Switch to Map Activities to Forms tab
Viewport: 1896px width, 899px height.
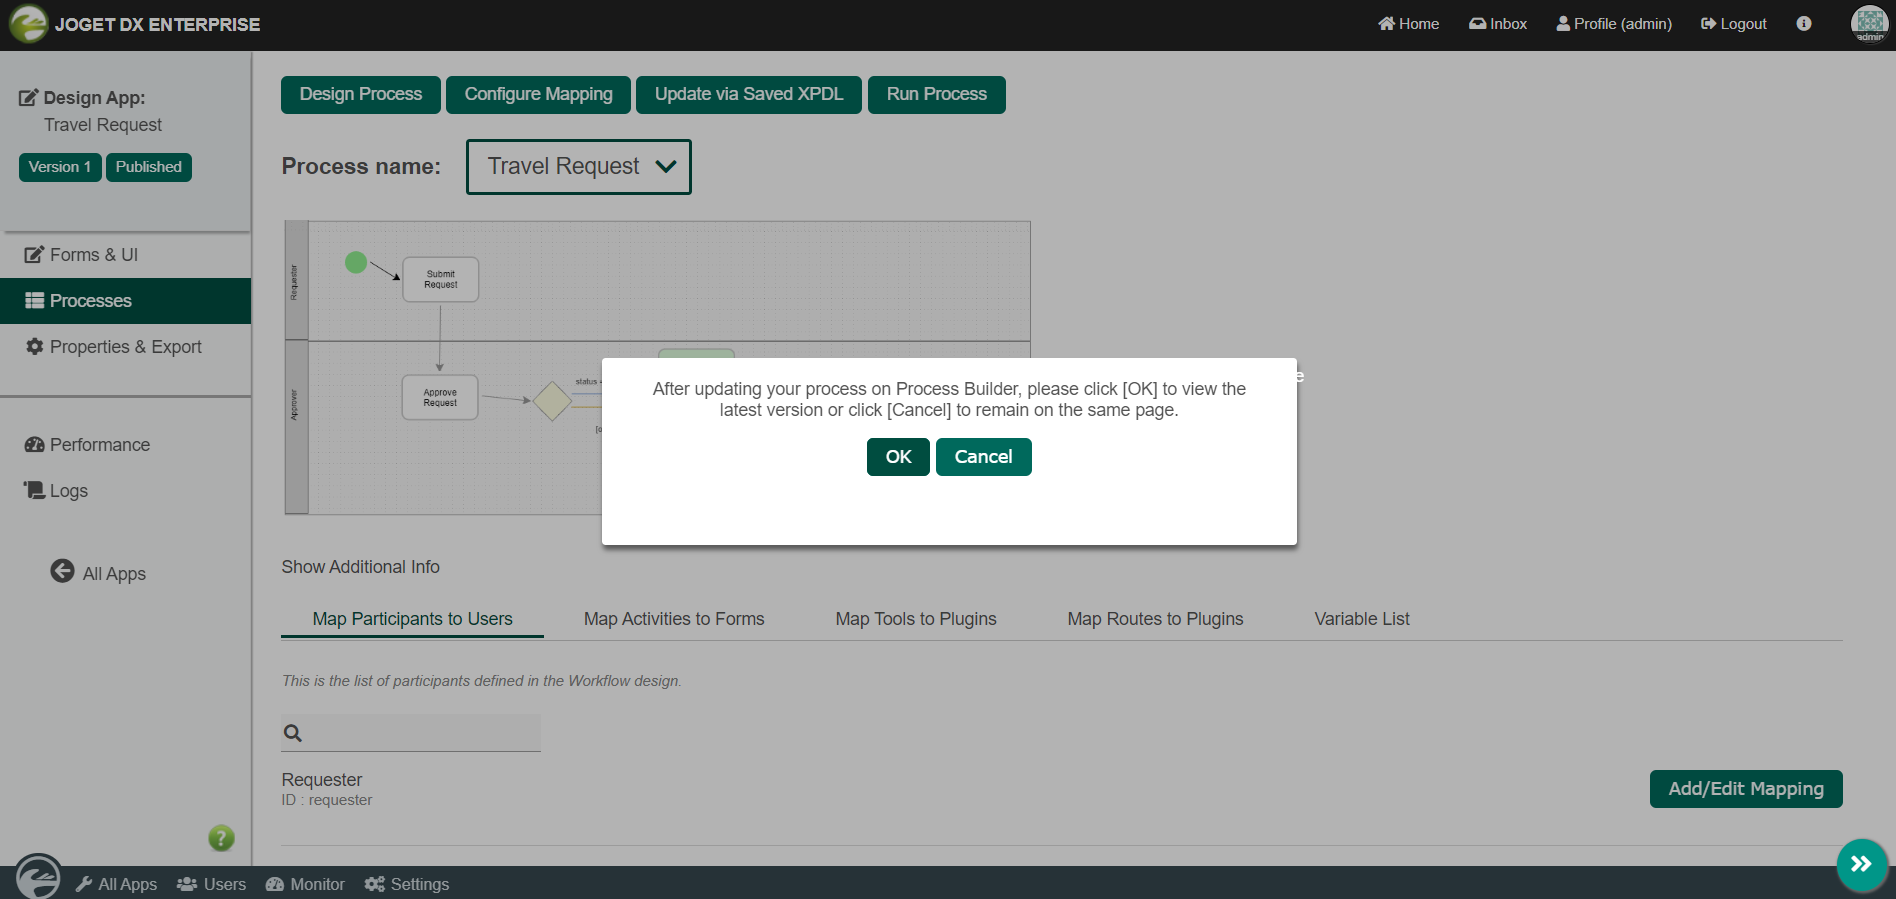673,619
